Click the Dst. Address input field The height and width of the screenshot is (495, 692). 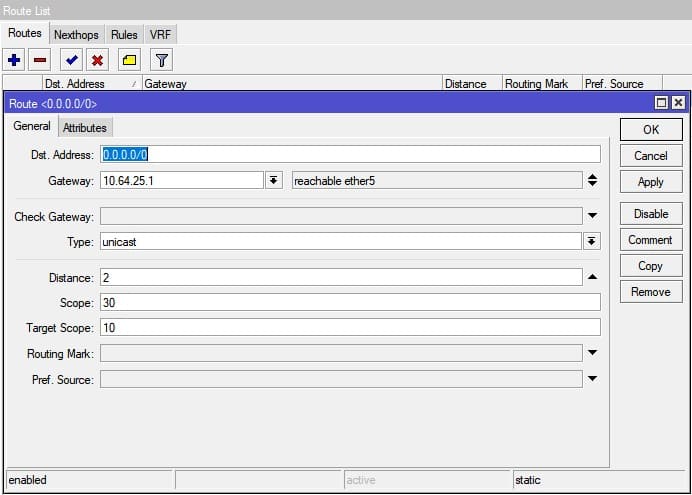coord(350,154)
